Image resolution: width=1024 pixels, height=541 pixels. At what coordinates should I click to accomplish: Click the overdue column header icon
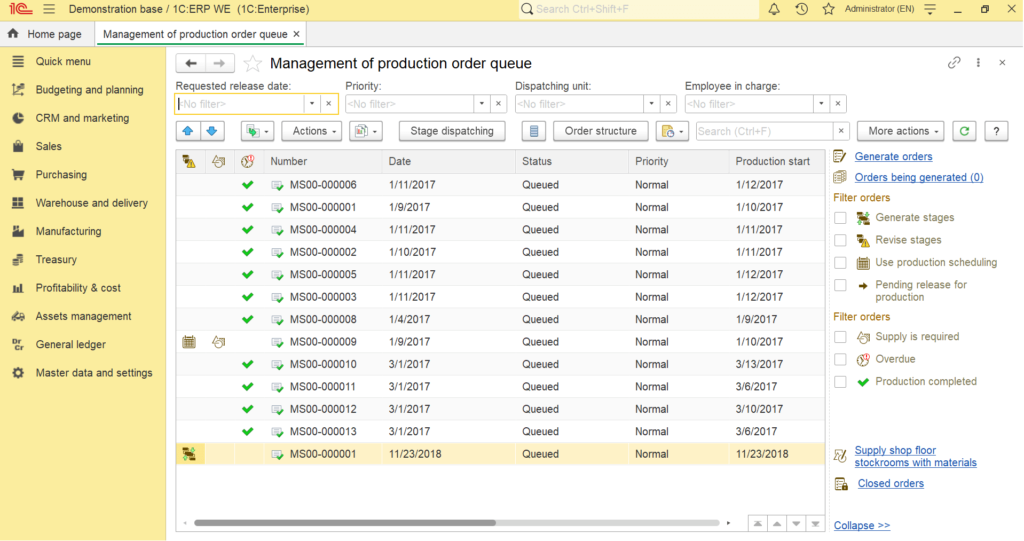248,161
